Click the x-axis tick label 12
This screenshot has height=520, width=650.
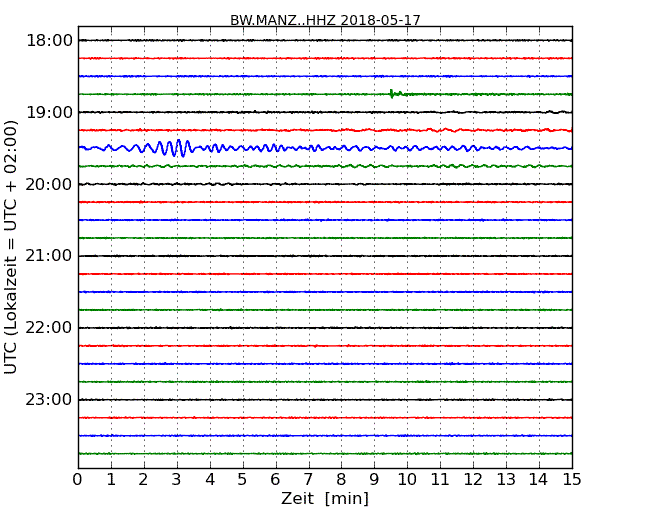click(473, 480)
